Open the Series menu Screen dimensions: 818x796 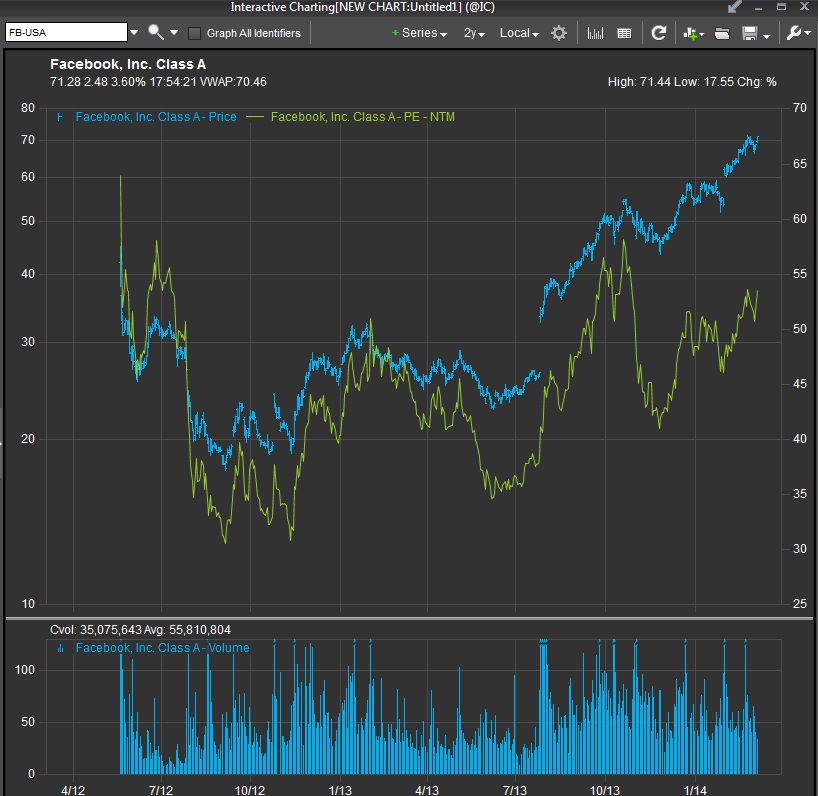click(x=420, y=33)
